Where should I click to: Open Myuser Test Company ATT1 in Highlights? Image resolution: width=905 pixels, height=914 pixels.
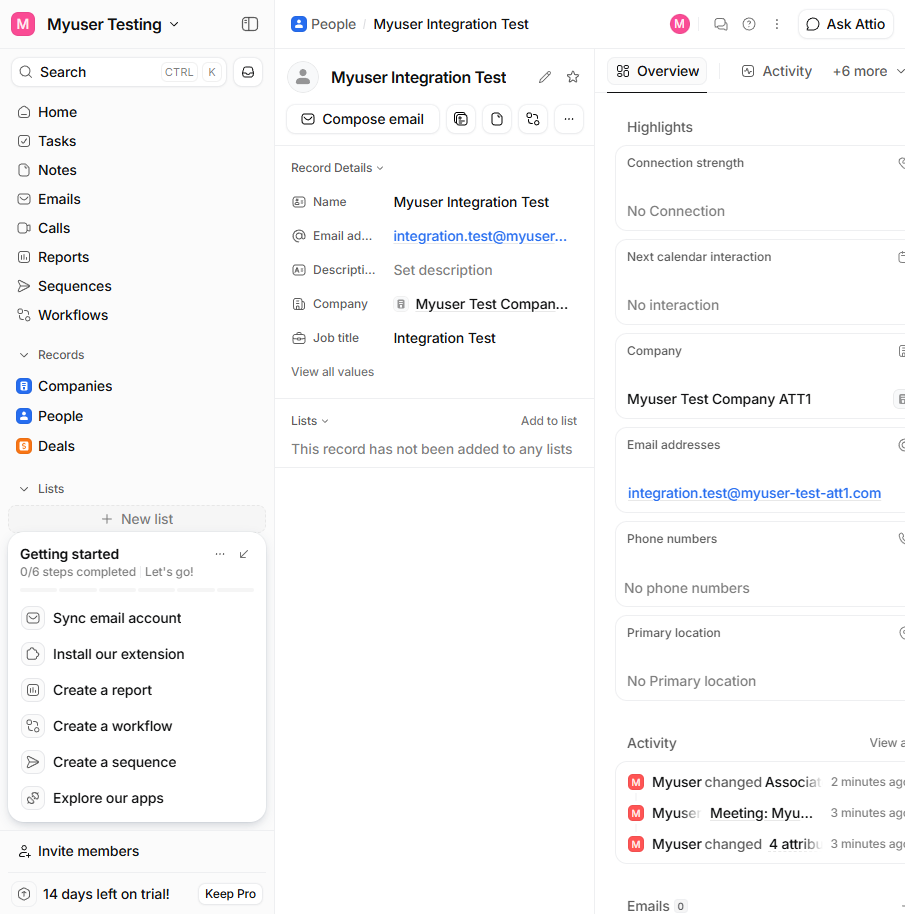719,399
